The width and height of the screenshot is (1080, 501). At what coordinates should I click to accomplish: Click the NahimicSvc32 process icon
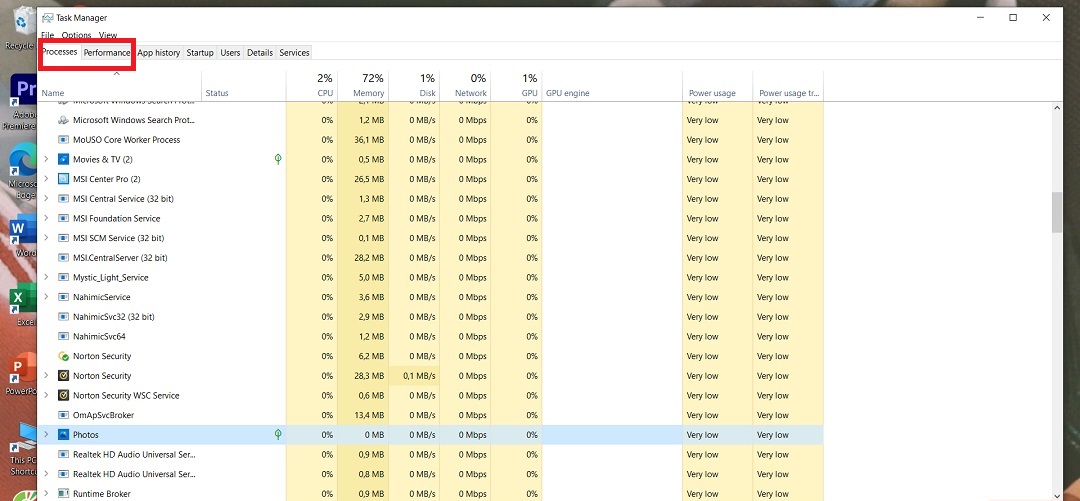(63, 317)
